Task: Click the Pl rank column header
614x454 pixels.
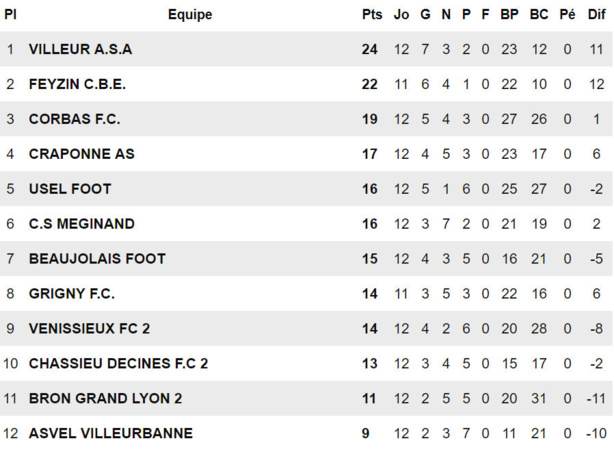Action: [10, 15]
